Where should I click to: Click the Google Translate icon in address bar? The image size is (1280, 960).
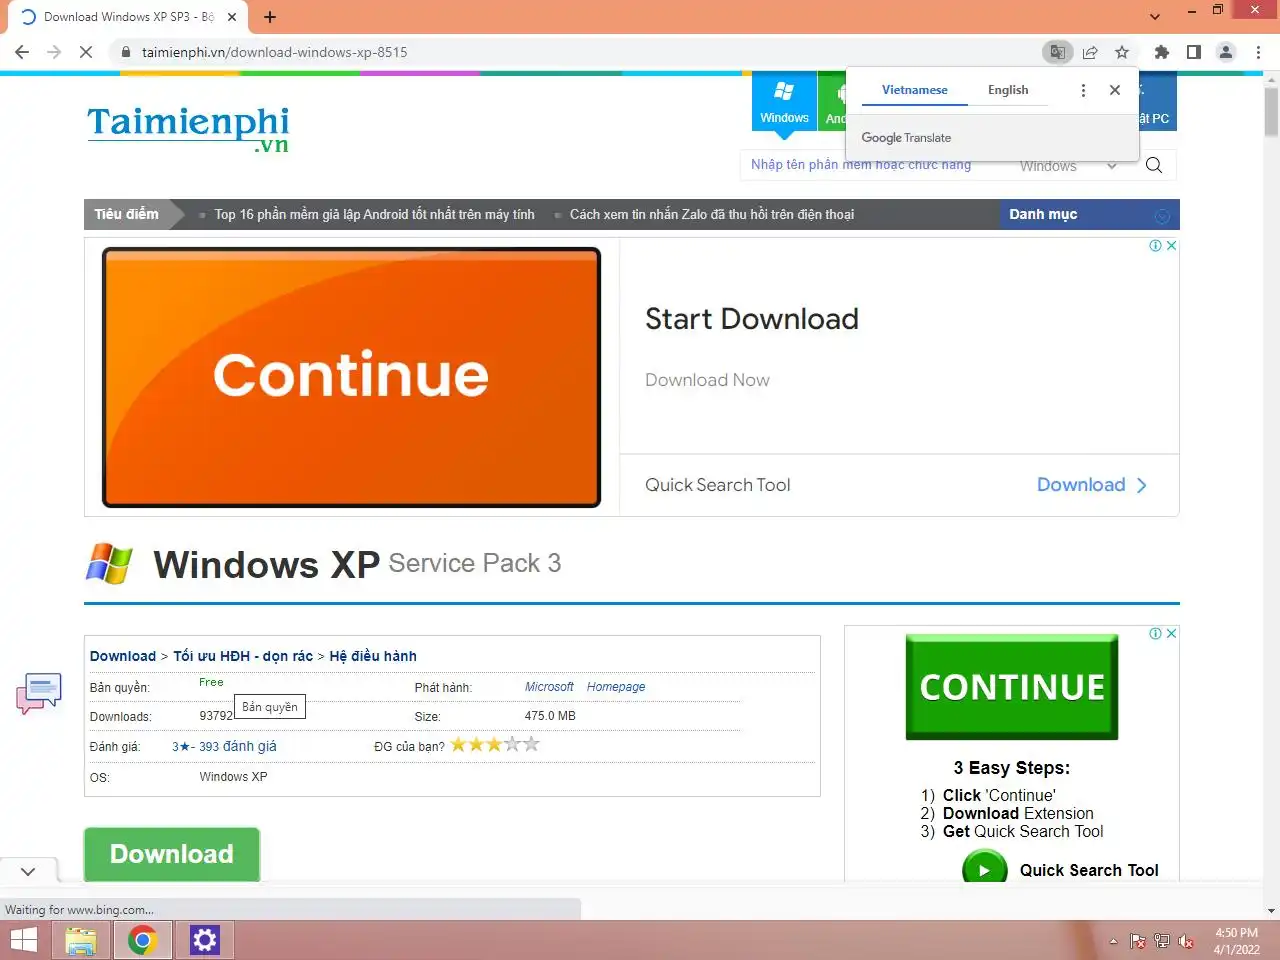1057,52
